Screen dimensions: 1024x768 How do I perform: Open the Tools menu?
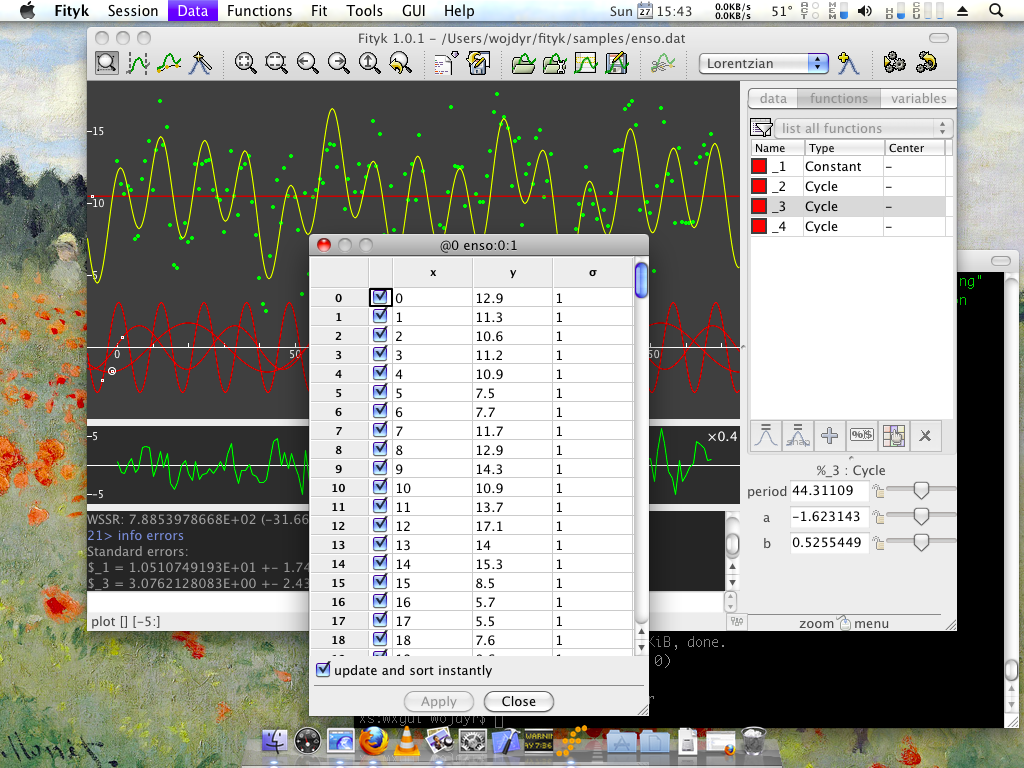pyautogui.click(x=364, y=10)
